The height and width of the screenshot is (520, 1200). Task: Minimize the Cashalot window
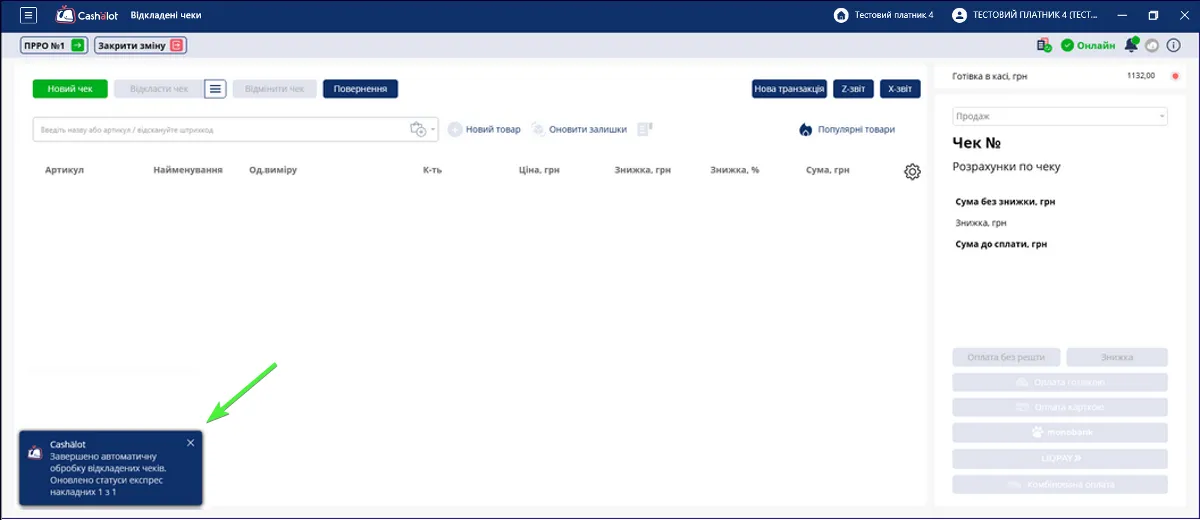pos(1121,15)
